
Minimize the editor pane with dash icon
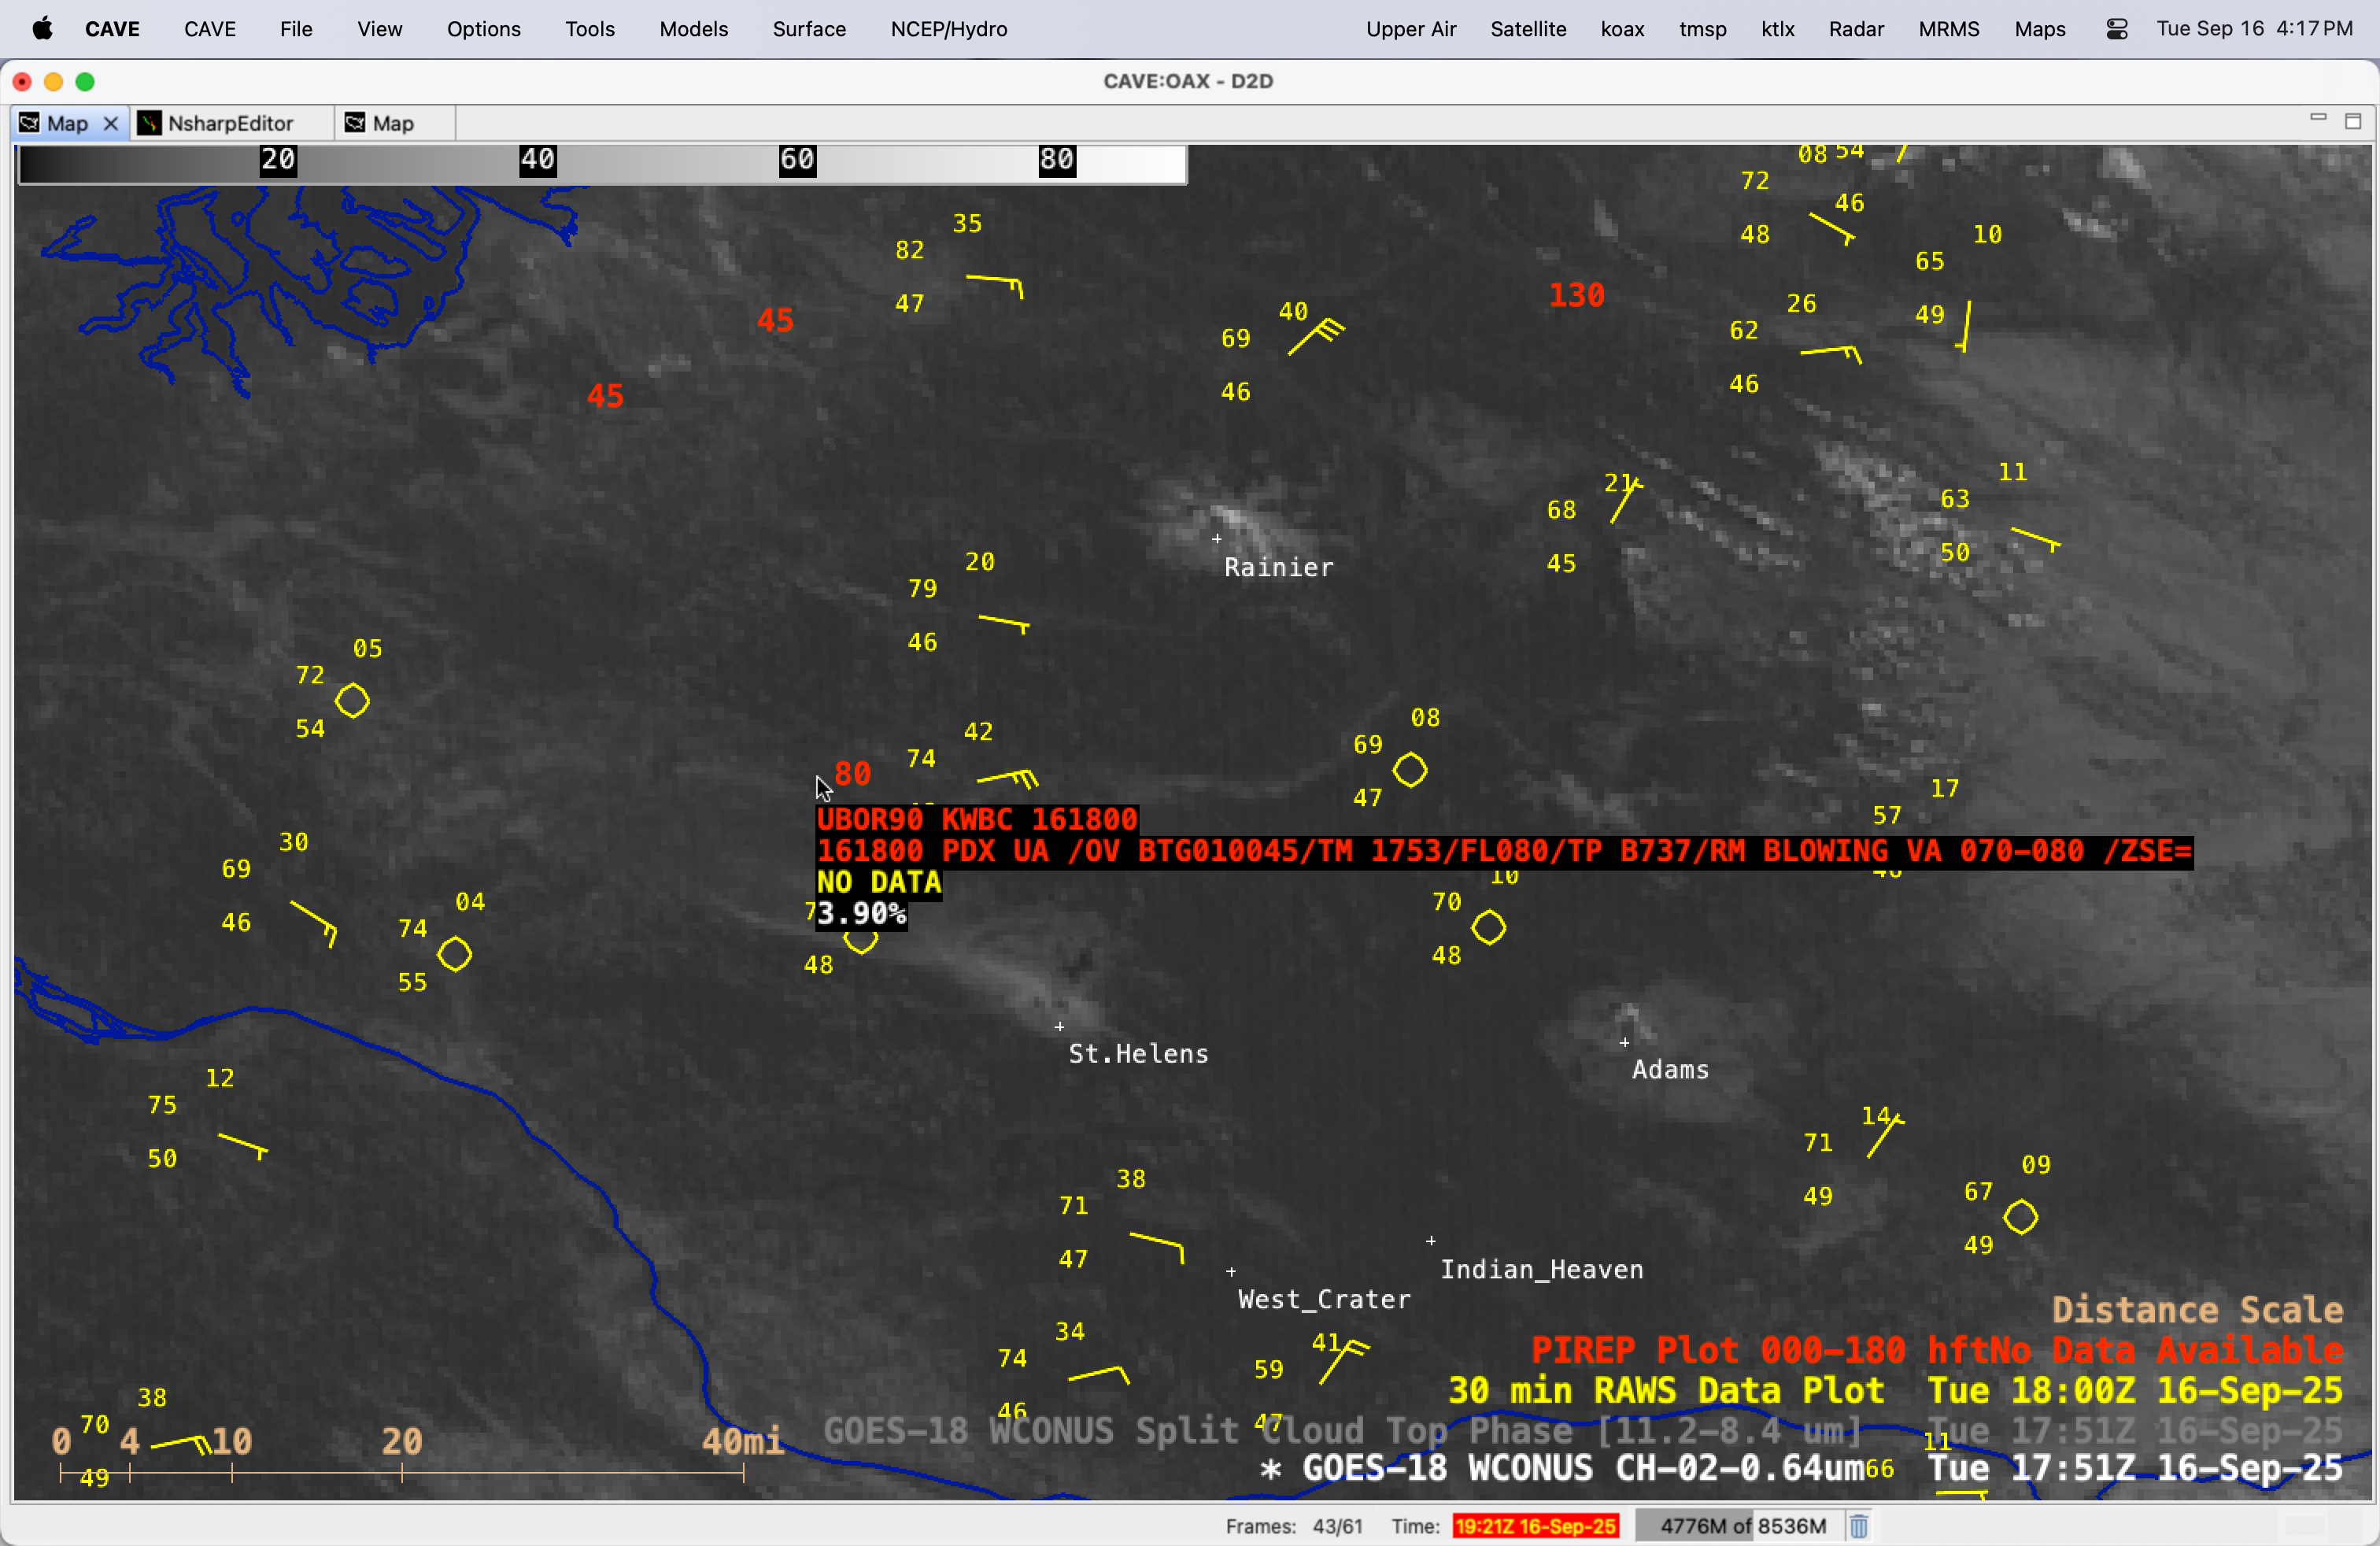[2318, 119]
